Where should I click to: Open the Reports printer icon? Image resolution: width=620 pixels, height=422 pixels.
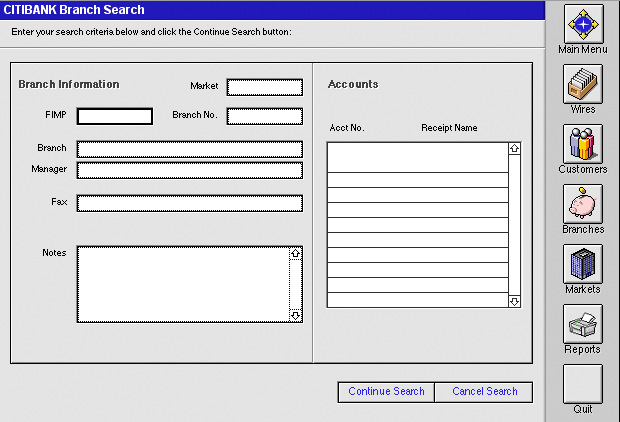click(583, 324)
